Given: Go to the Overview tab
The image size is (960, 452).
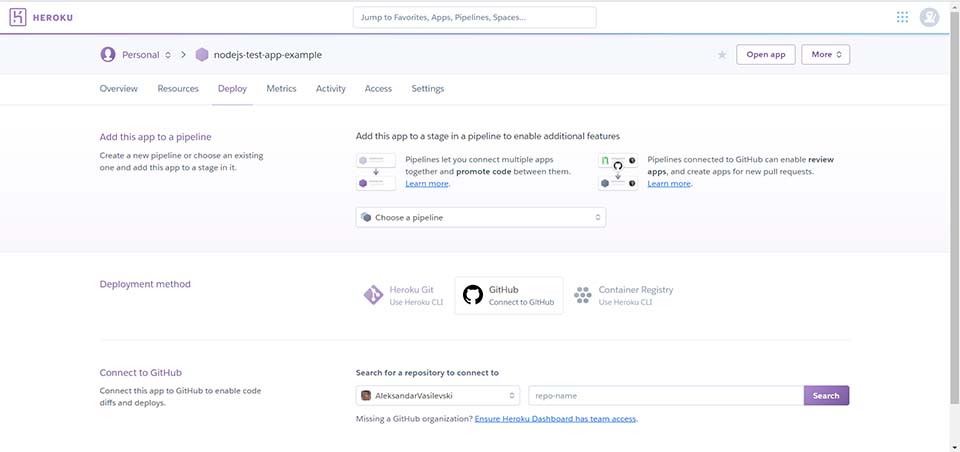Looking at the screenshot, I should pyautogui.click(x=119, y=89).
